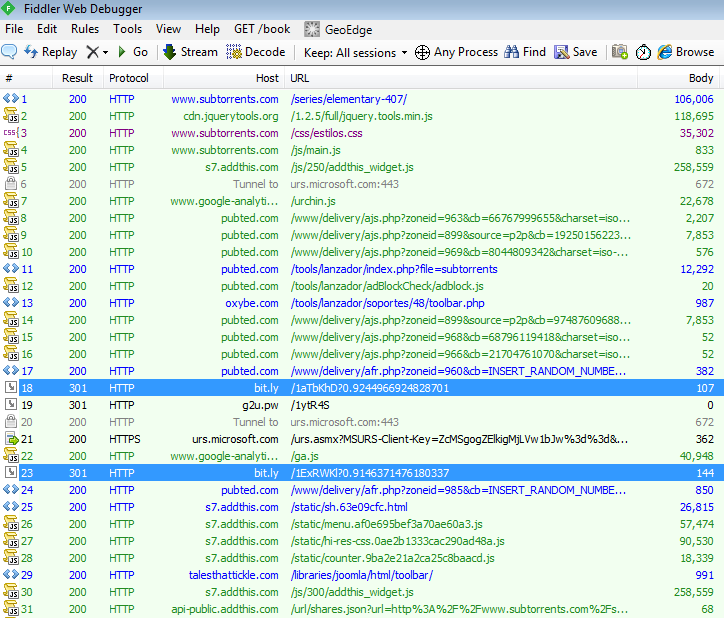Viewport: 724px width, 618px height.
Task: Open Keep: All sessions dropdown
Action: tap(355, 53)
